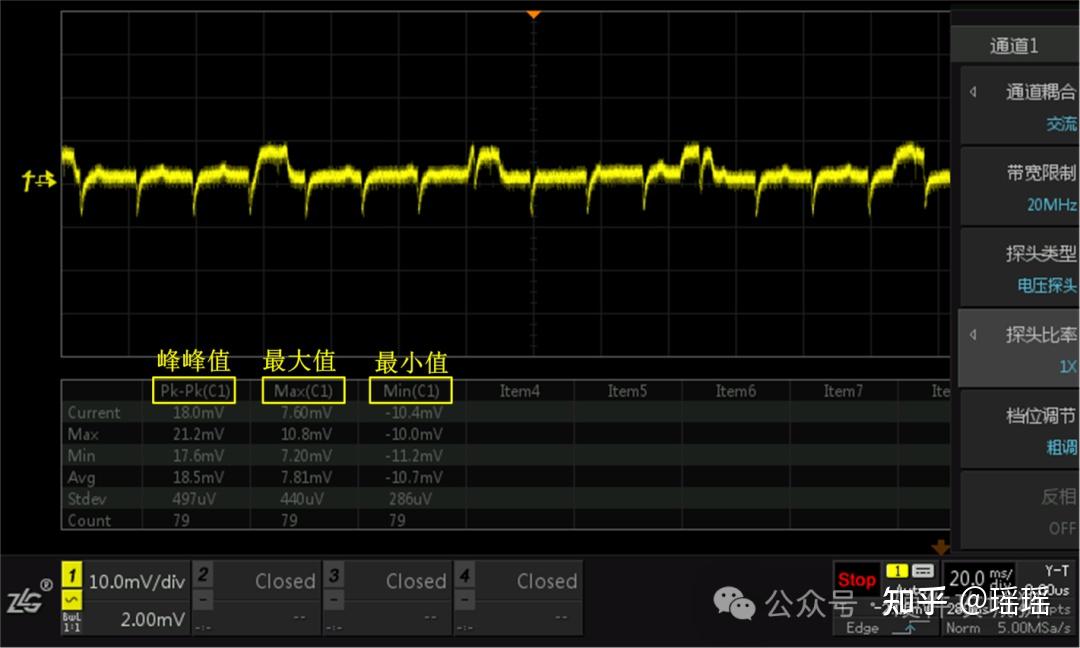Click Current Pk-Pk value 18.0mV

(x=198, y=412)
